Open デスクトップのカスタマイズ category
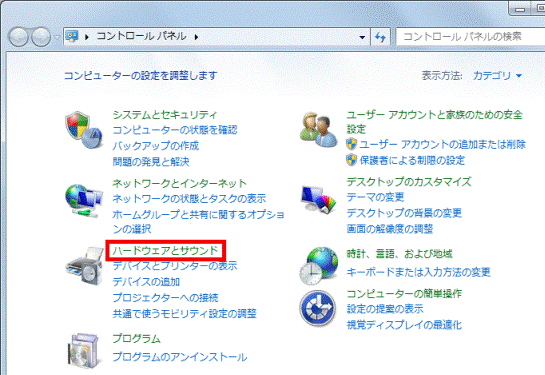Viewport: 545px width, 375px height. pos(409,181)
